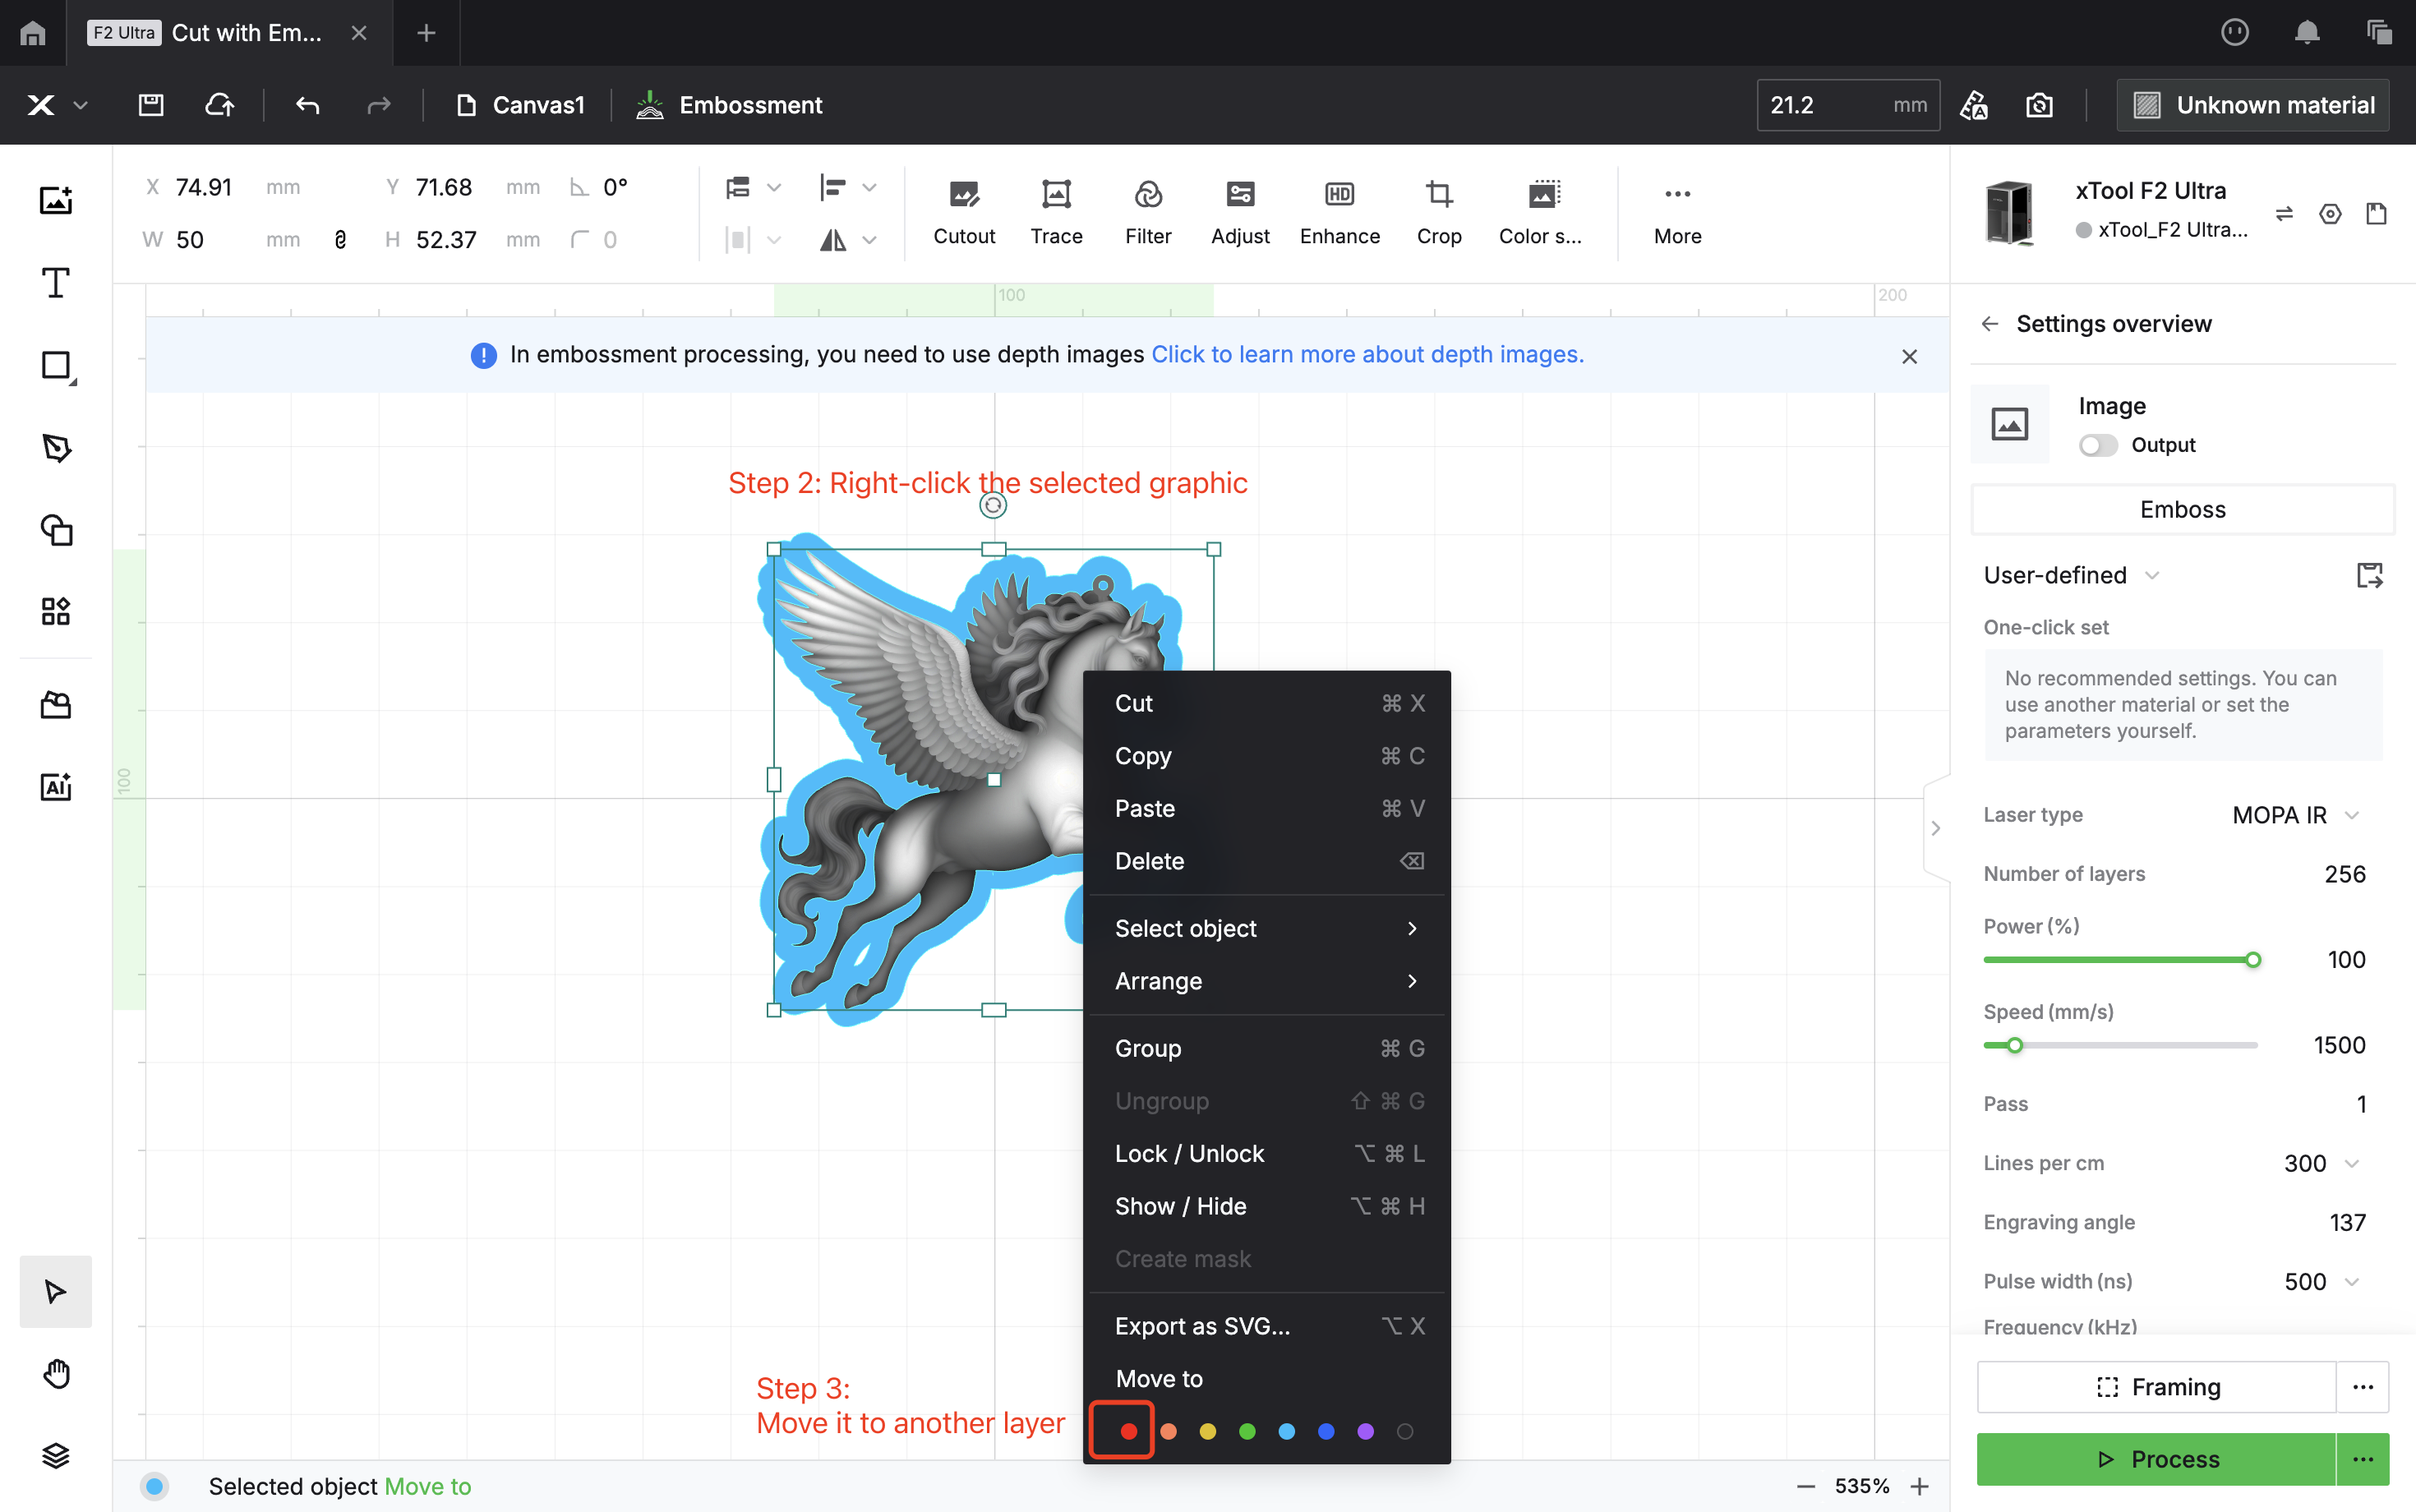
Task: Go back from Settings overview arrow
Action: click(x=1990, y=324)
